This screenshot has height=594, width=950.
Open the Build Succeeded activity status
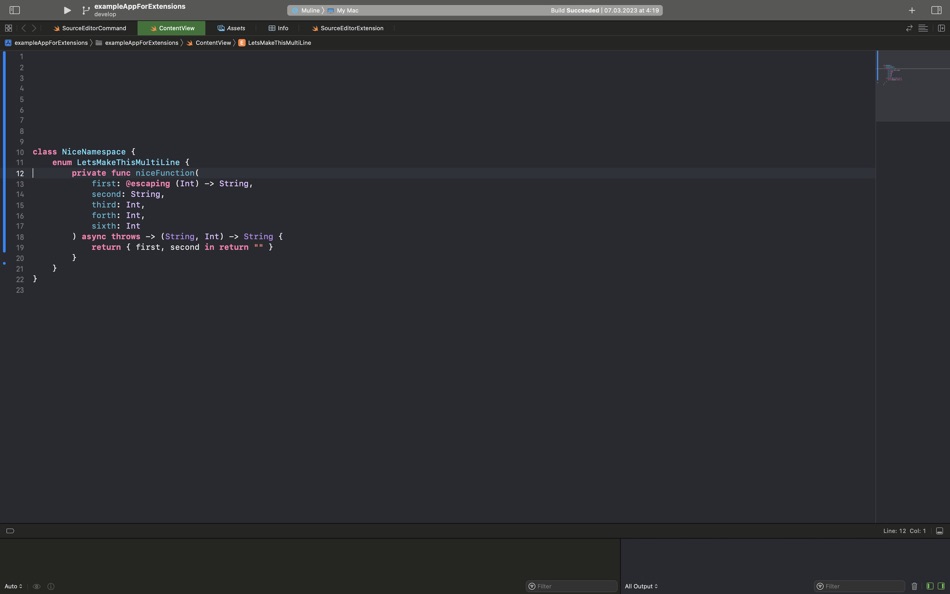coord(605,10)
